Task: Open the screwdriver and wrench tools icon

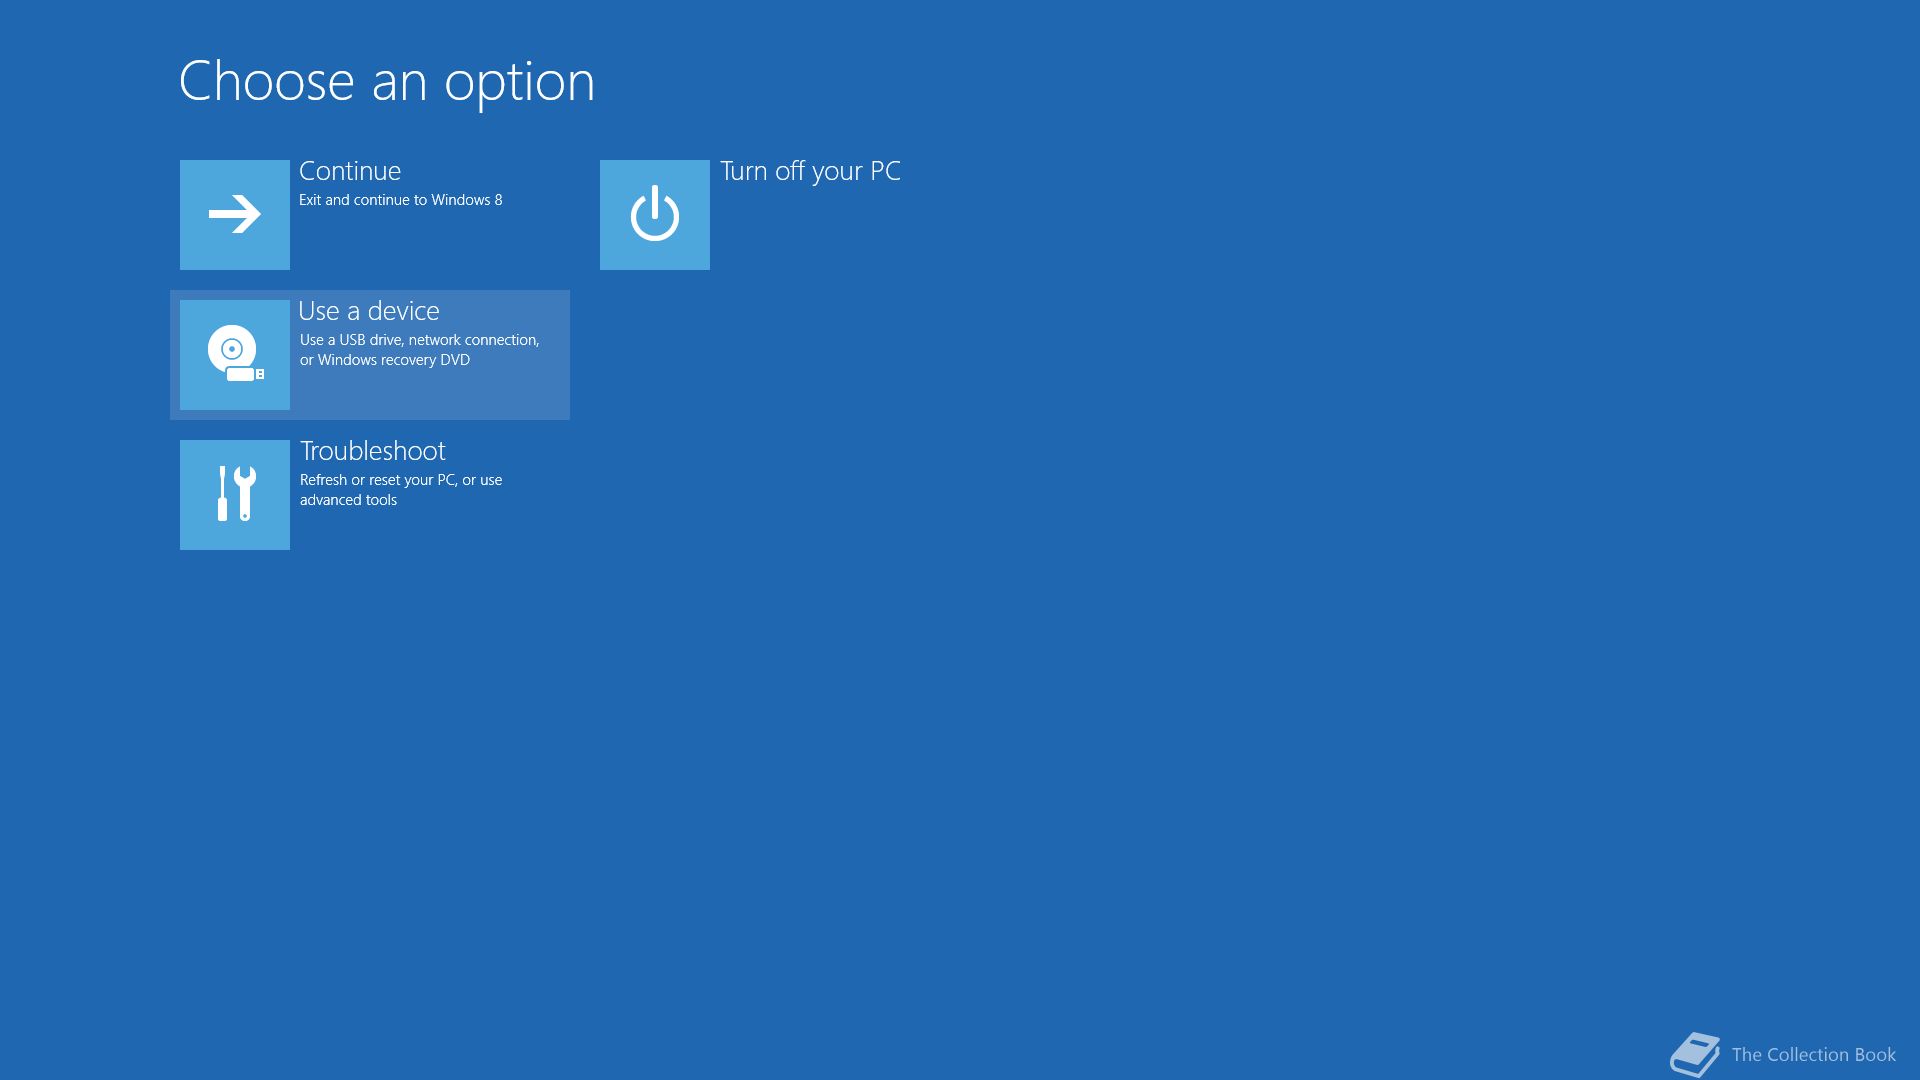Action: (x=235, y=495)
